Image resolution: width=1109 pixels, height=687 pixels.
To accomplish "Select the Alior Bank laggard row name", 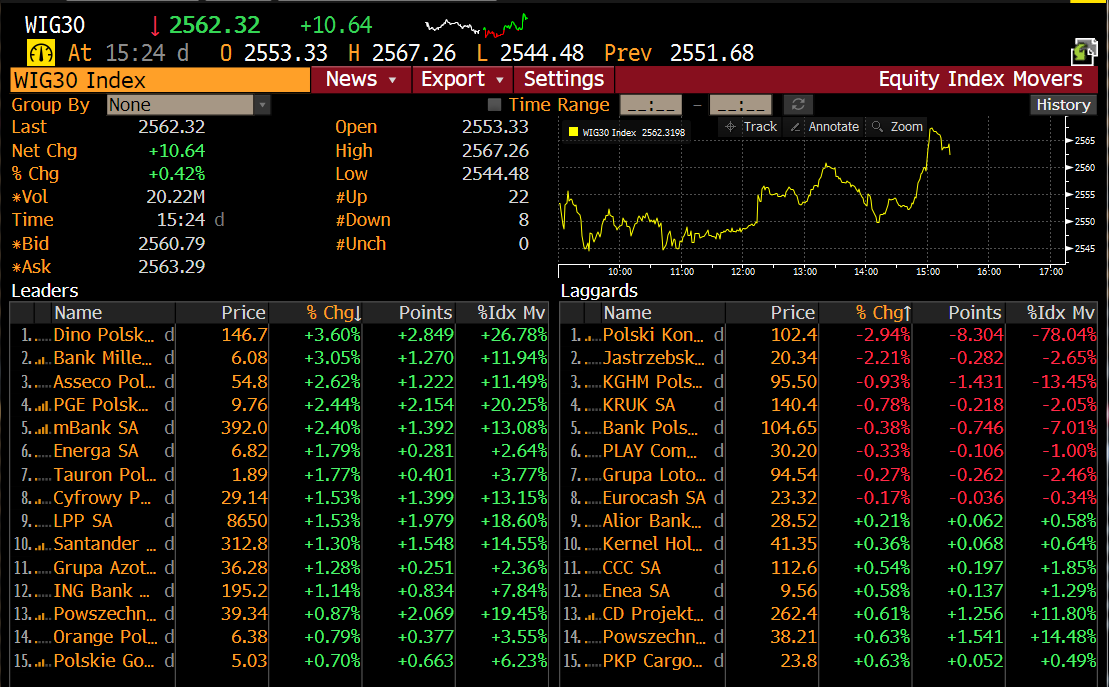I will (x=651, y=521).
